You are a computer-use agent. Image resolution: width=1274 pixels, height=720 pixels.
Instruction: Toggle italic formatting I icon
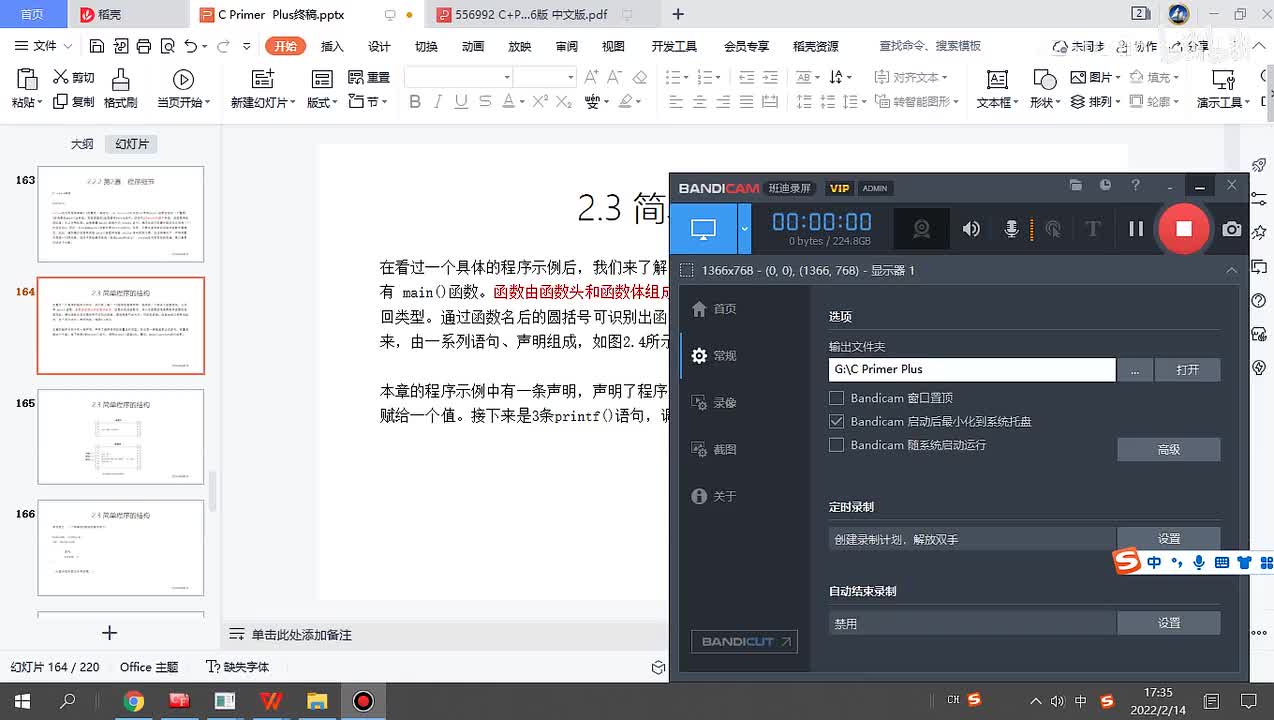tap(437, 101)
